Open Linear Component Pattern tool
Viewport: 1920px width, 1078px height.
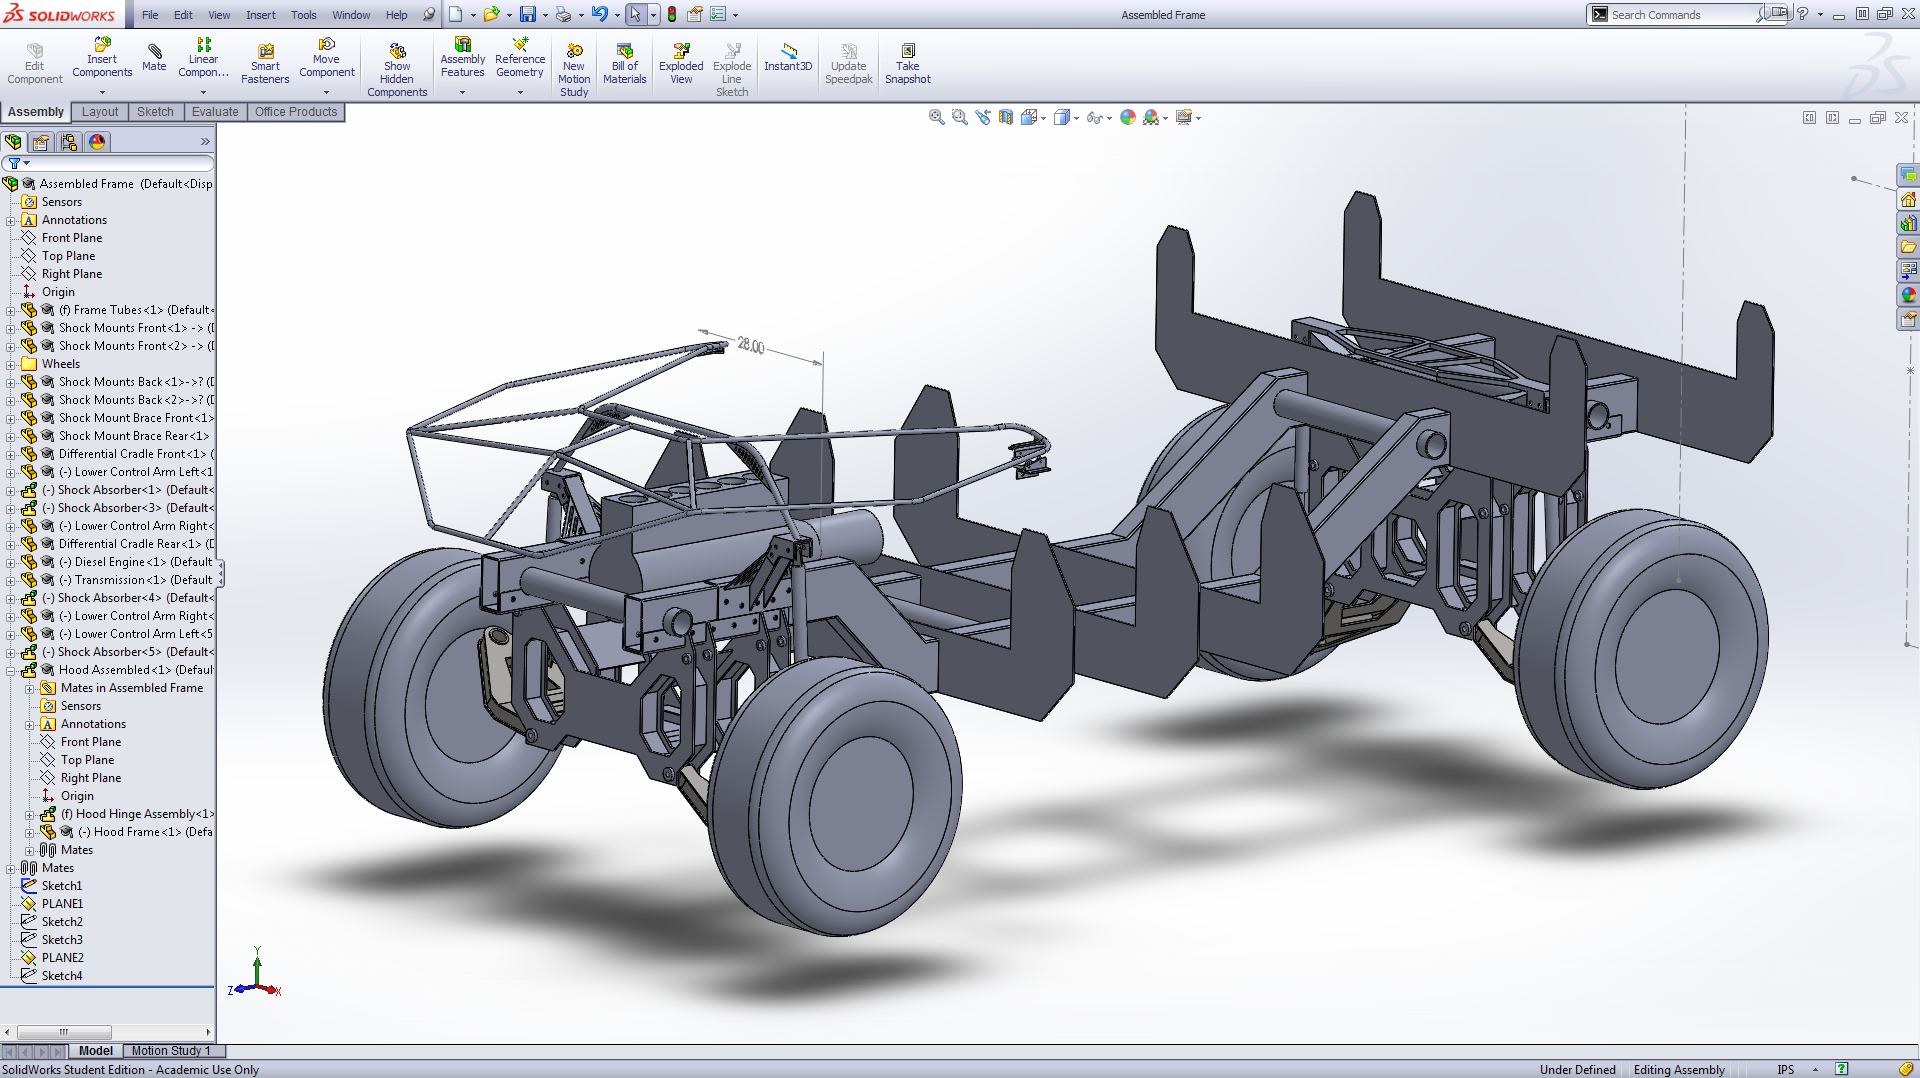(203, 58)
